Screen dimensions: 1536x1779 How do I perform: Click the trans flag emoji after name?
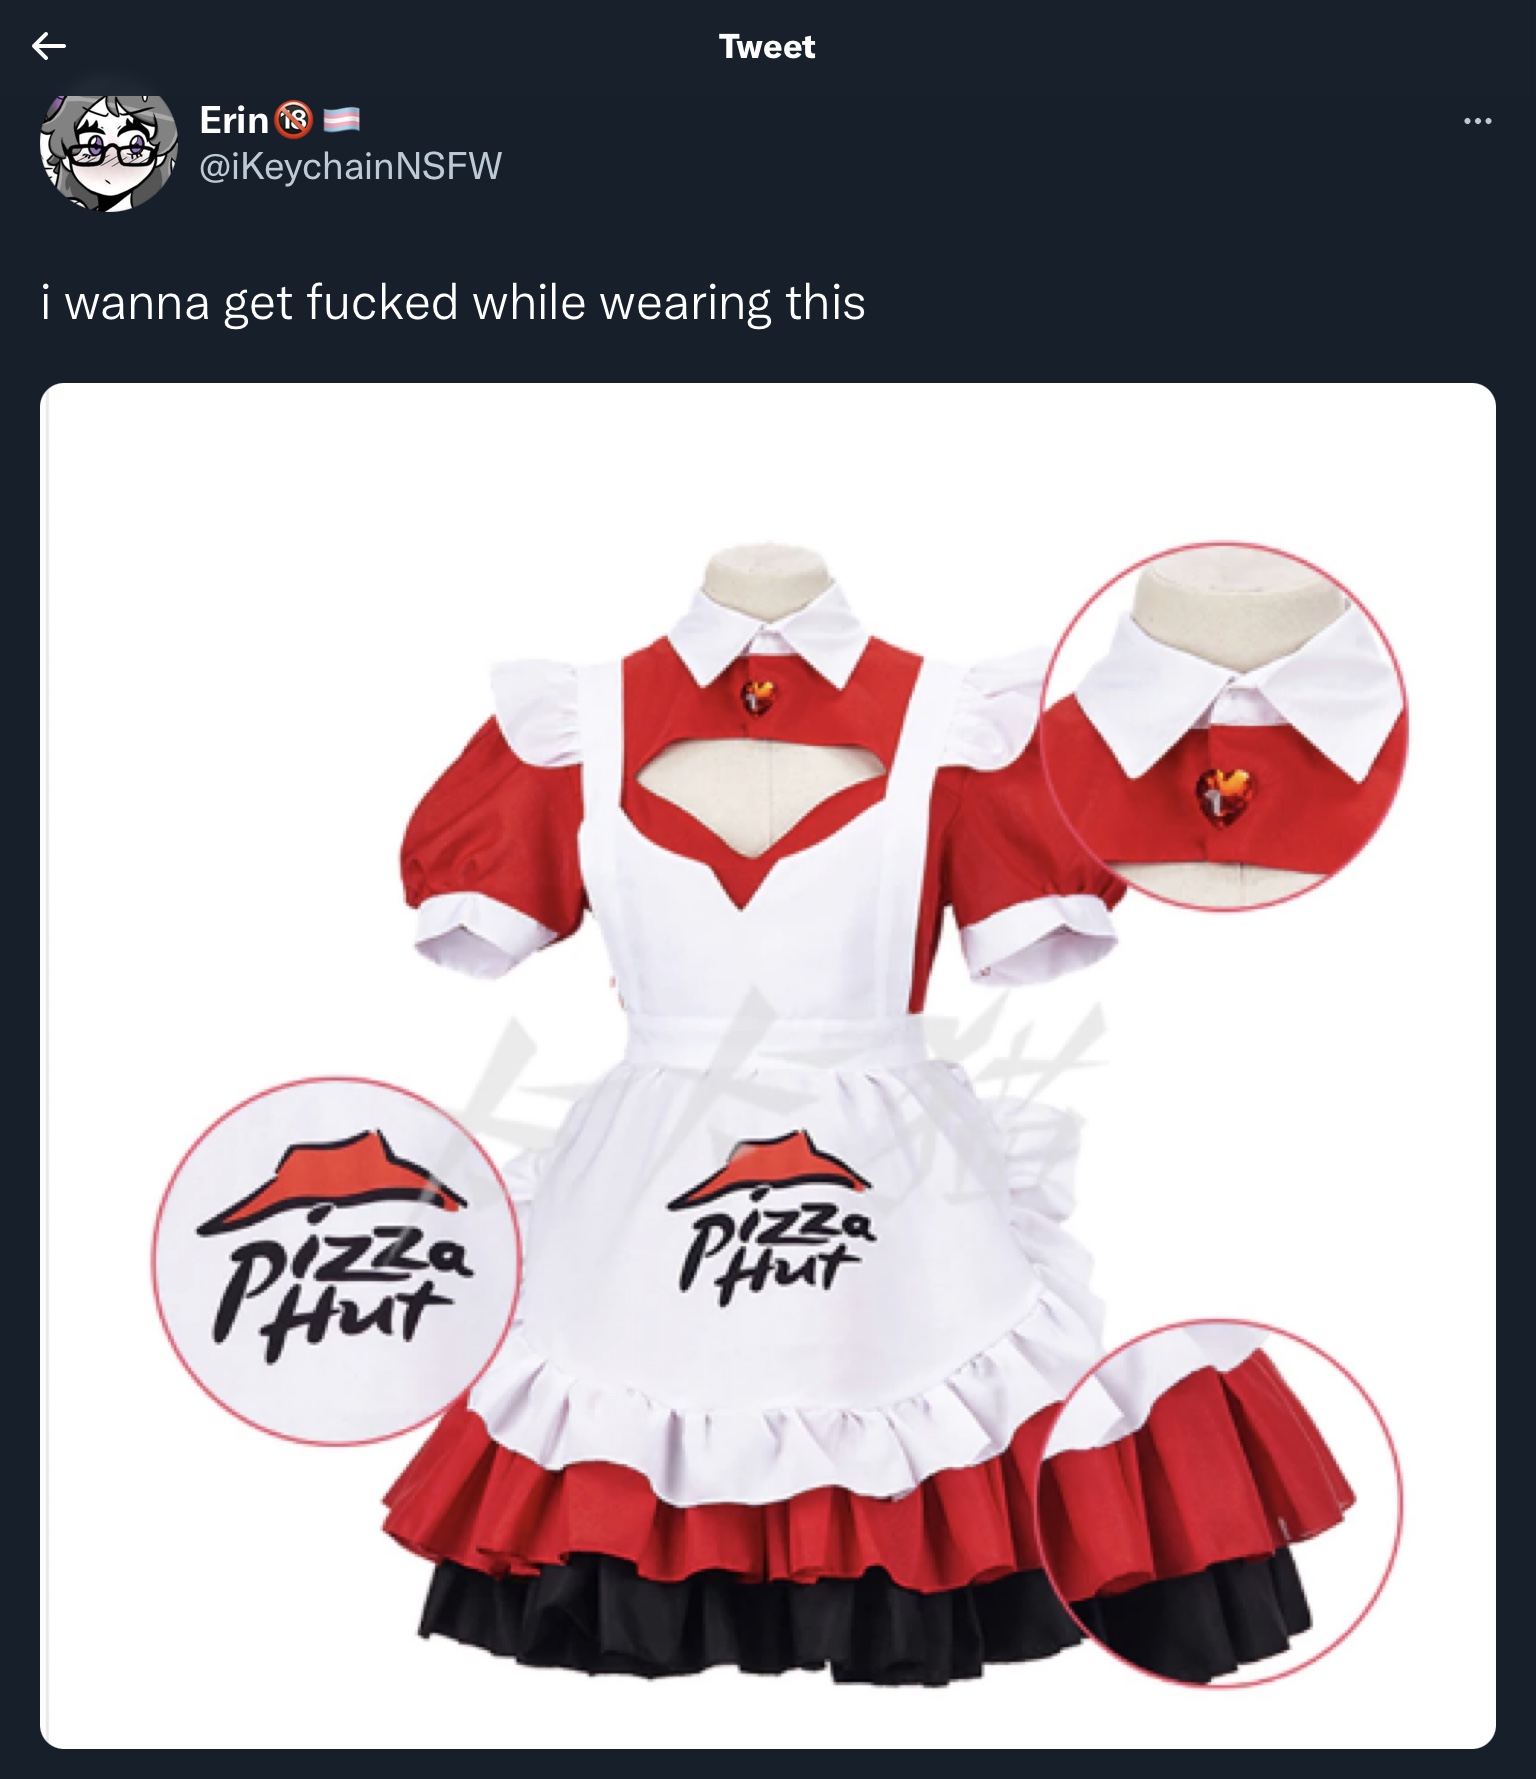pos(342,121)
